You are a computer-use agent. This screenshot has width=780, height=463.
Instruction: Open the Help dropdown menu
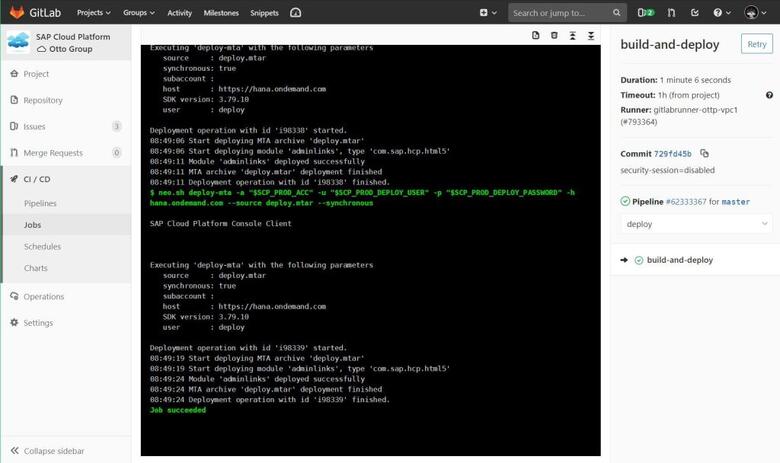point(721,13)
